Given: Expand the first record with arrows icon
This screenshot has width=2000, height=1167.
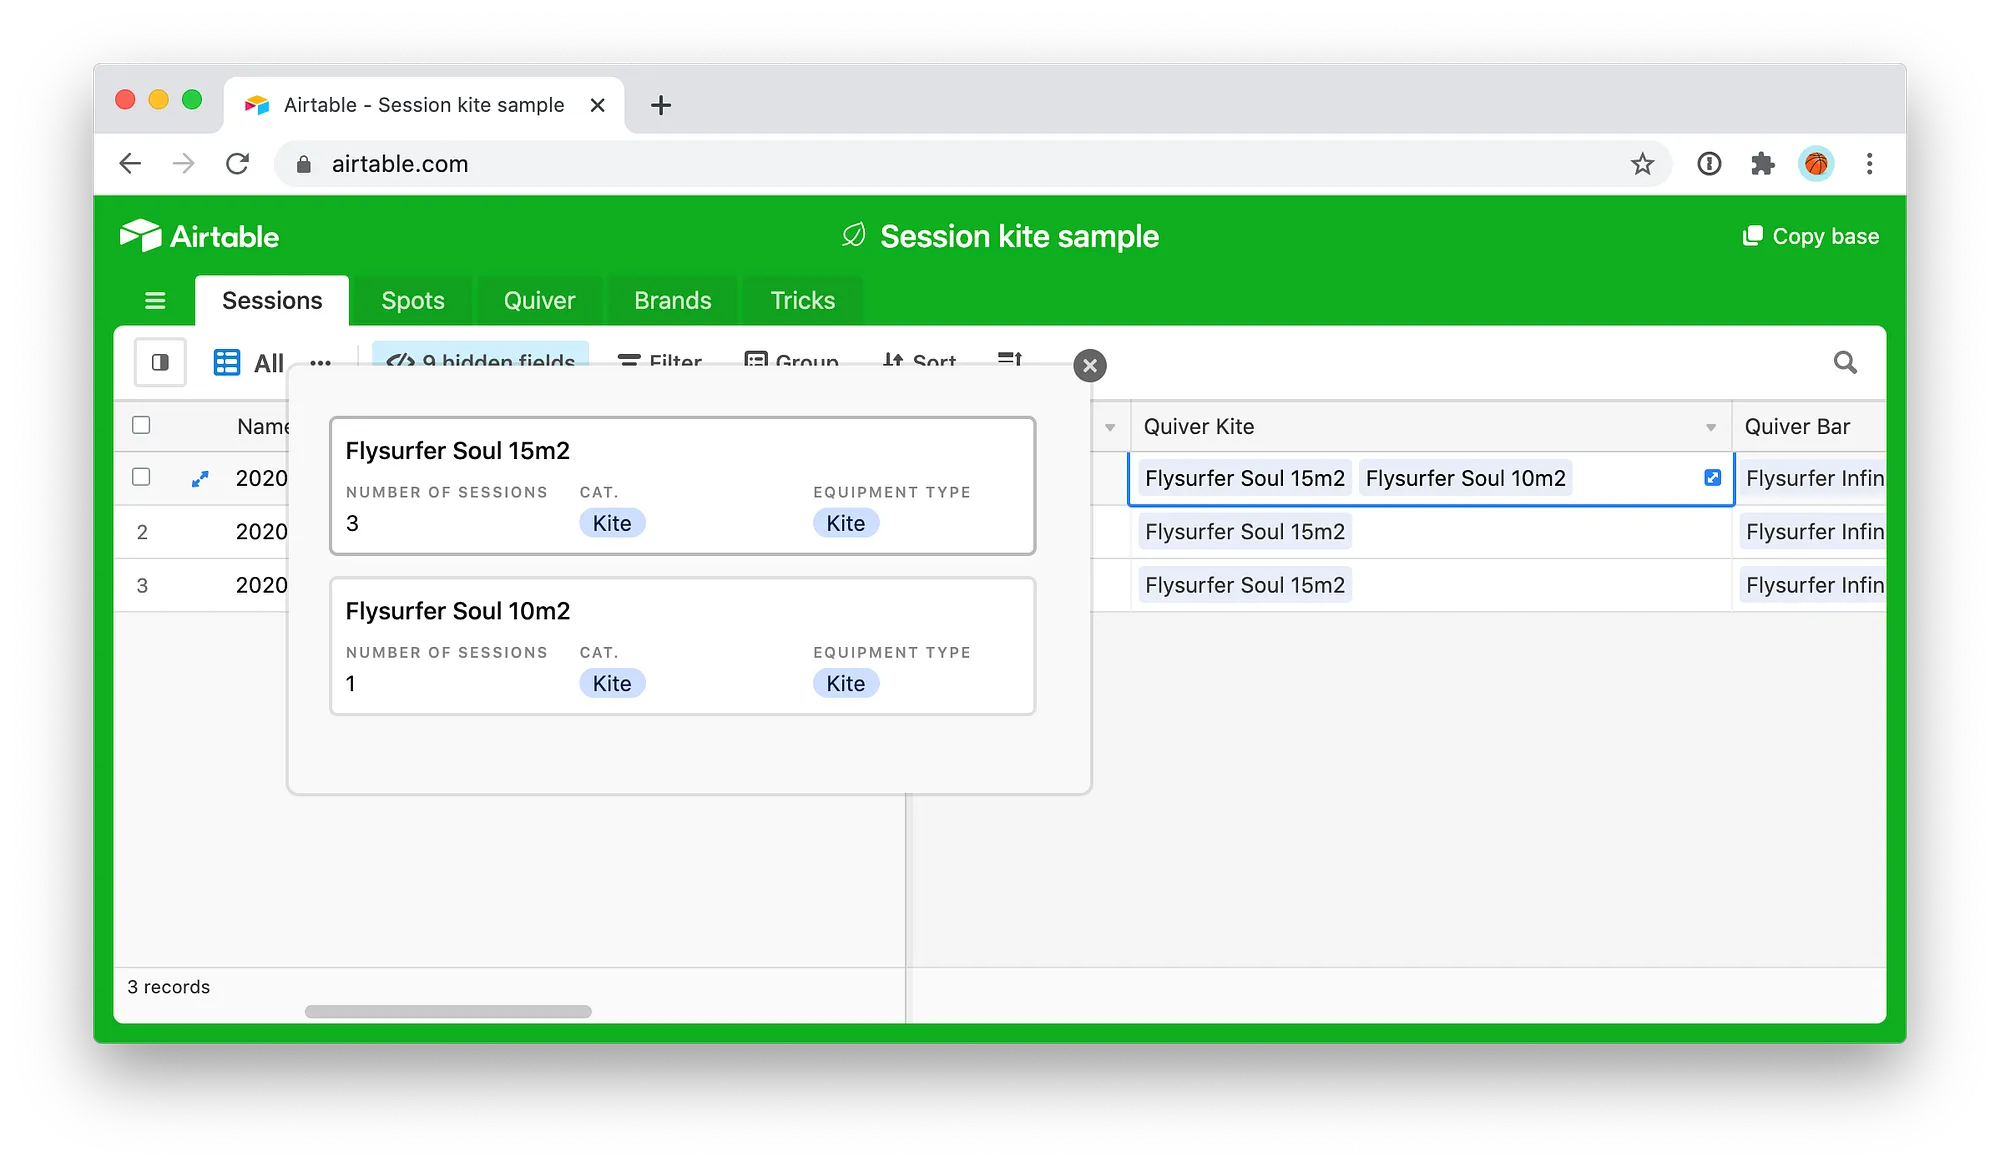Looking at the screenshot, I should pos(200,479).
